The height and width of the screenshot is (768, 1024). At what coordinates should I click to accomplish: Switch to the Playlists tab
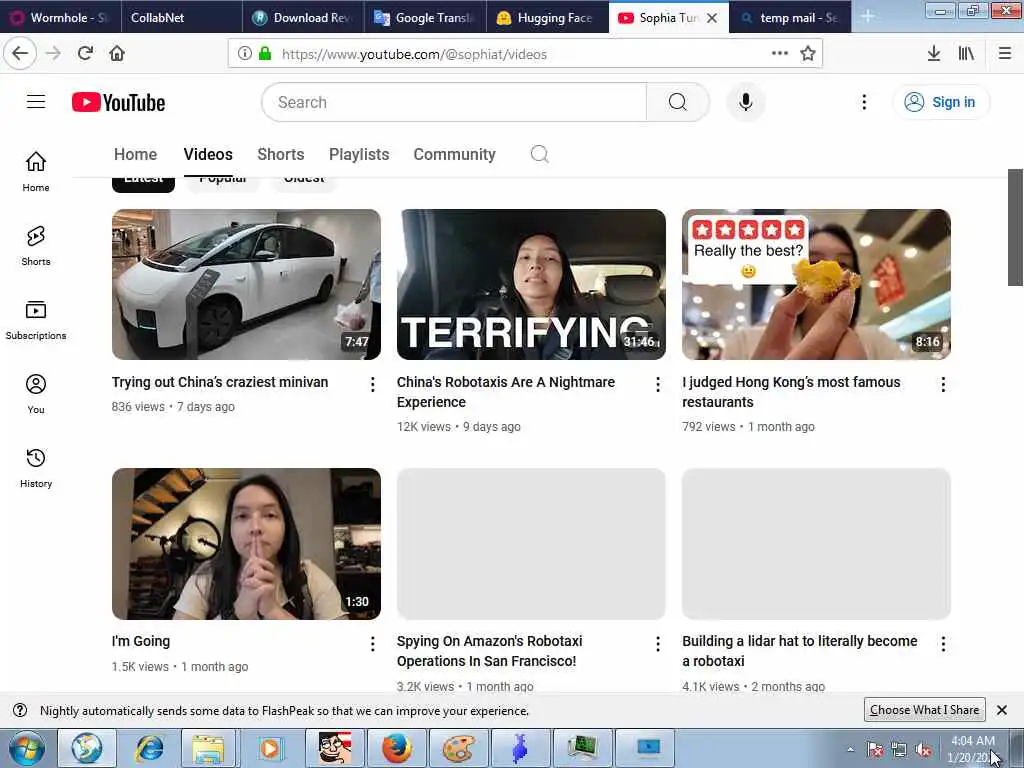(x=359, y=154)
